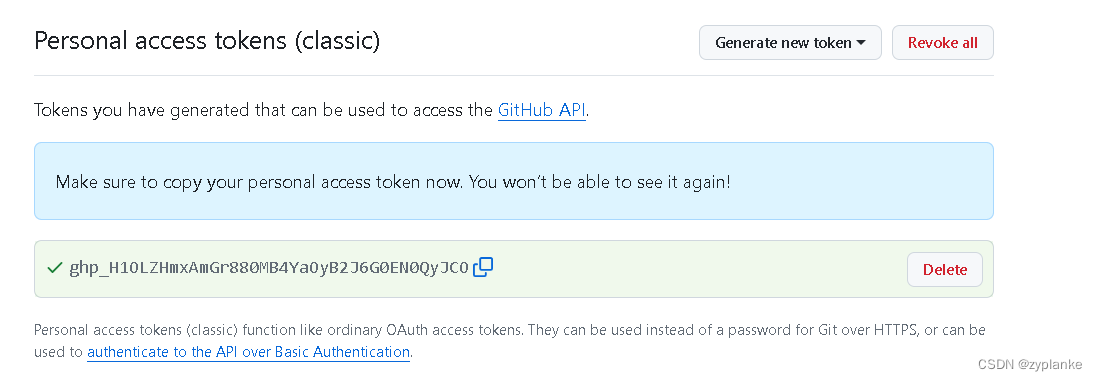Screen dimensions: 1097x381
Task: Click the 'Tokens you have generated' description text
Action: click(x=311, y=110)
